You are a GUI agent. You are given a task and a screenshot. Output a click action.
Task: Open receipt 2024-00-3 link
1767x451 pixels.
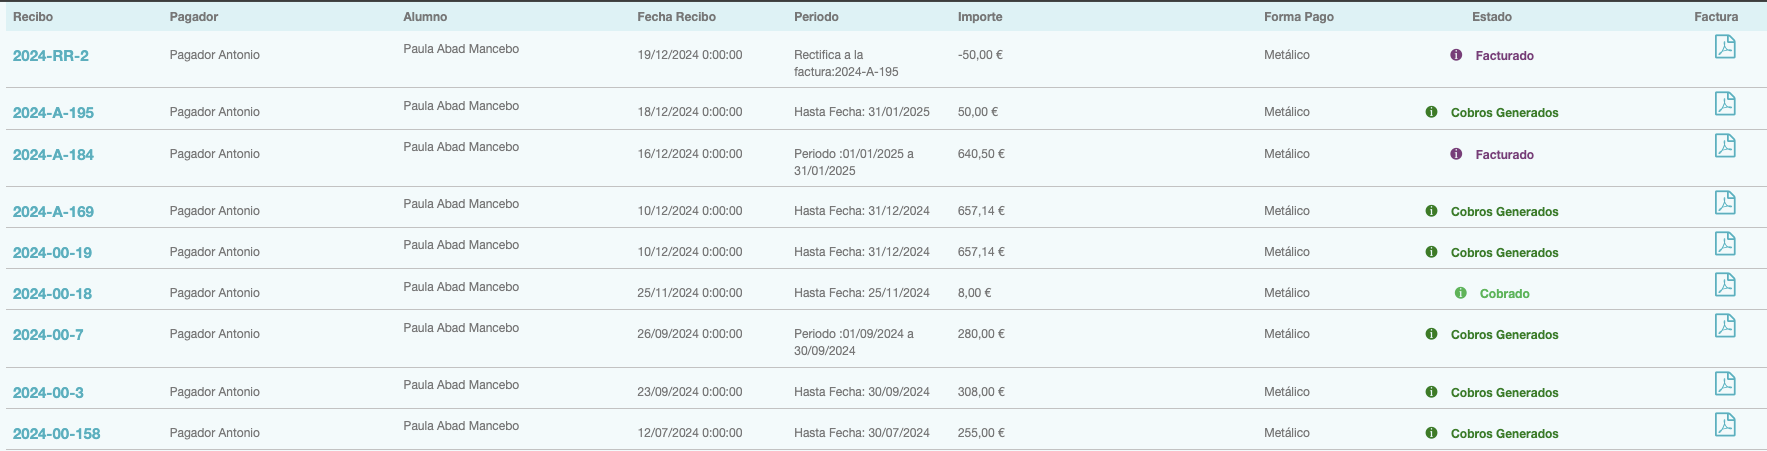(48, 393)
